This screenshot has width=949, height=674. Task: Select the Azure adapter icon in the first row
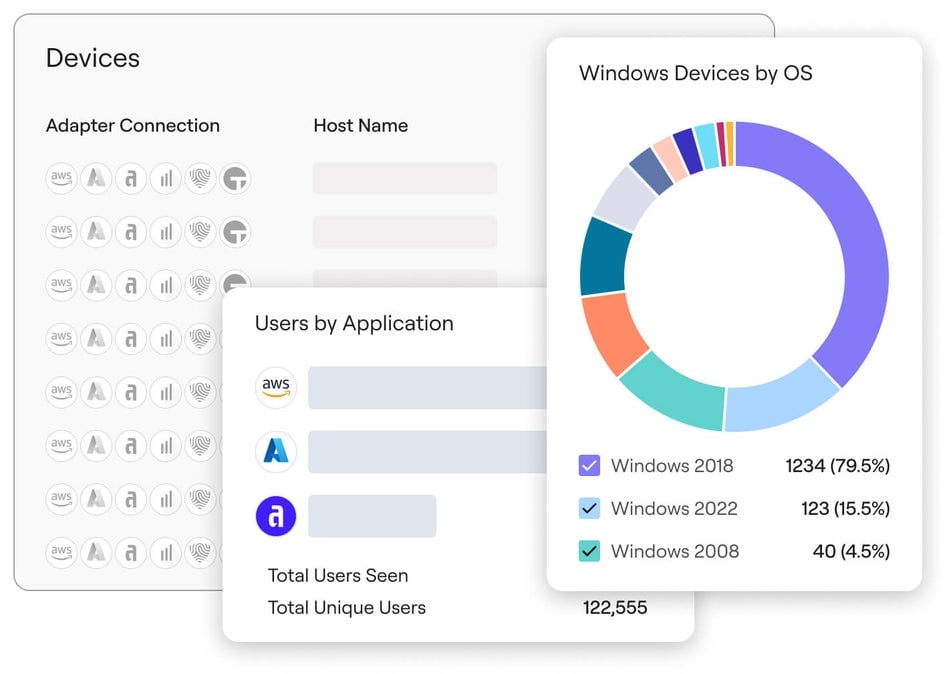96,177
